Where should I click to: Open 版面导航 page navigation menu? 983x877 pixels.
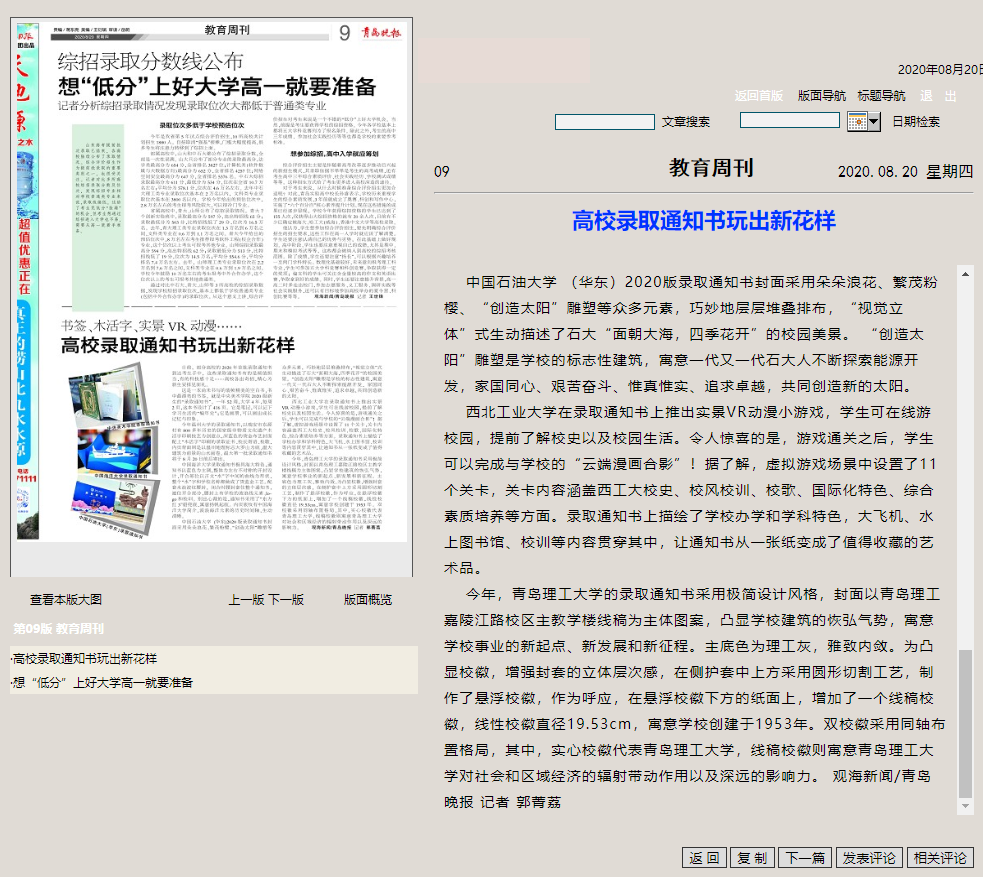822,96
